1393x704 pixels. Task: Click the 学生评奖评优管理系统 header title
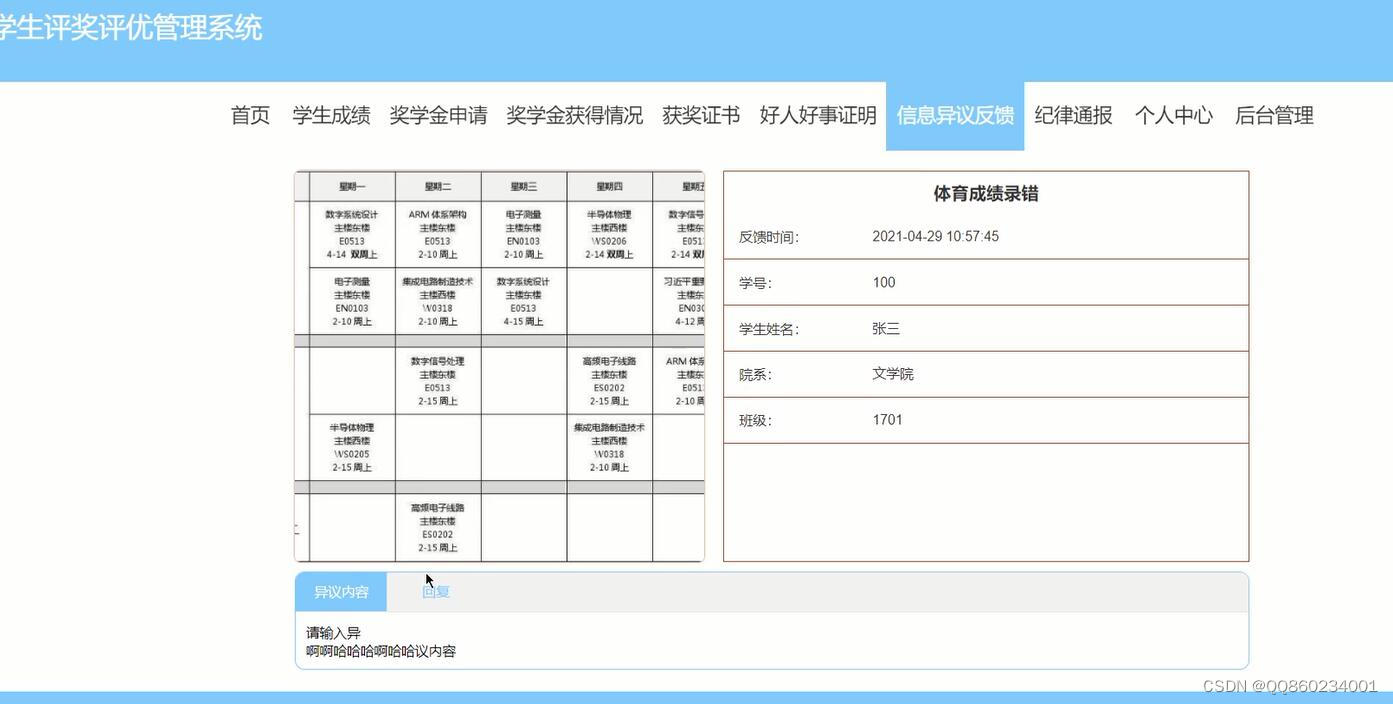[130, 28]
